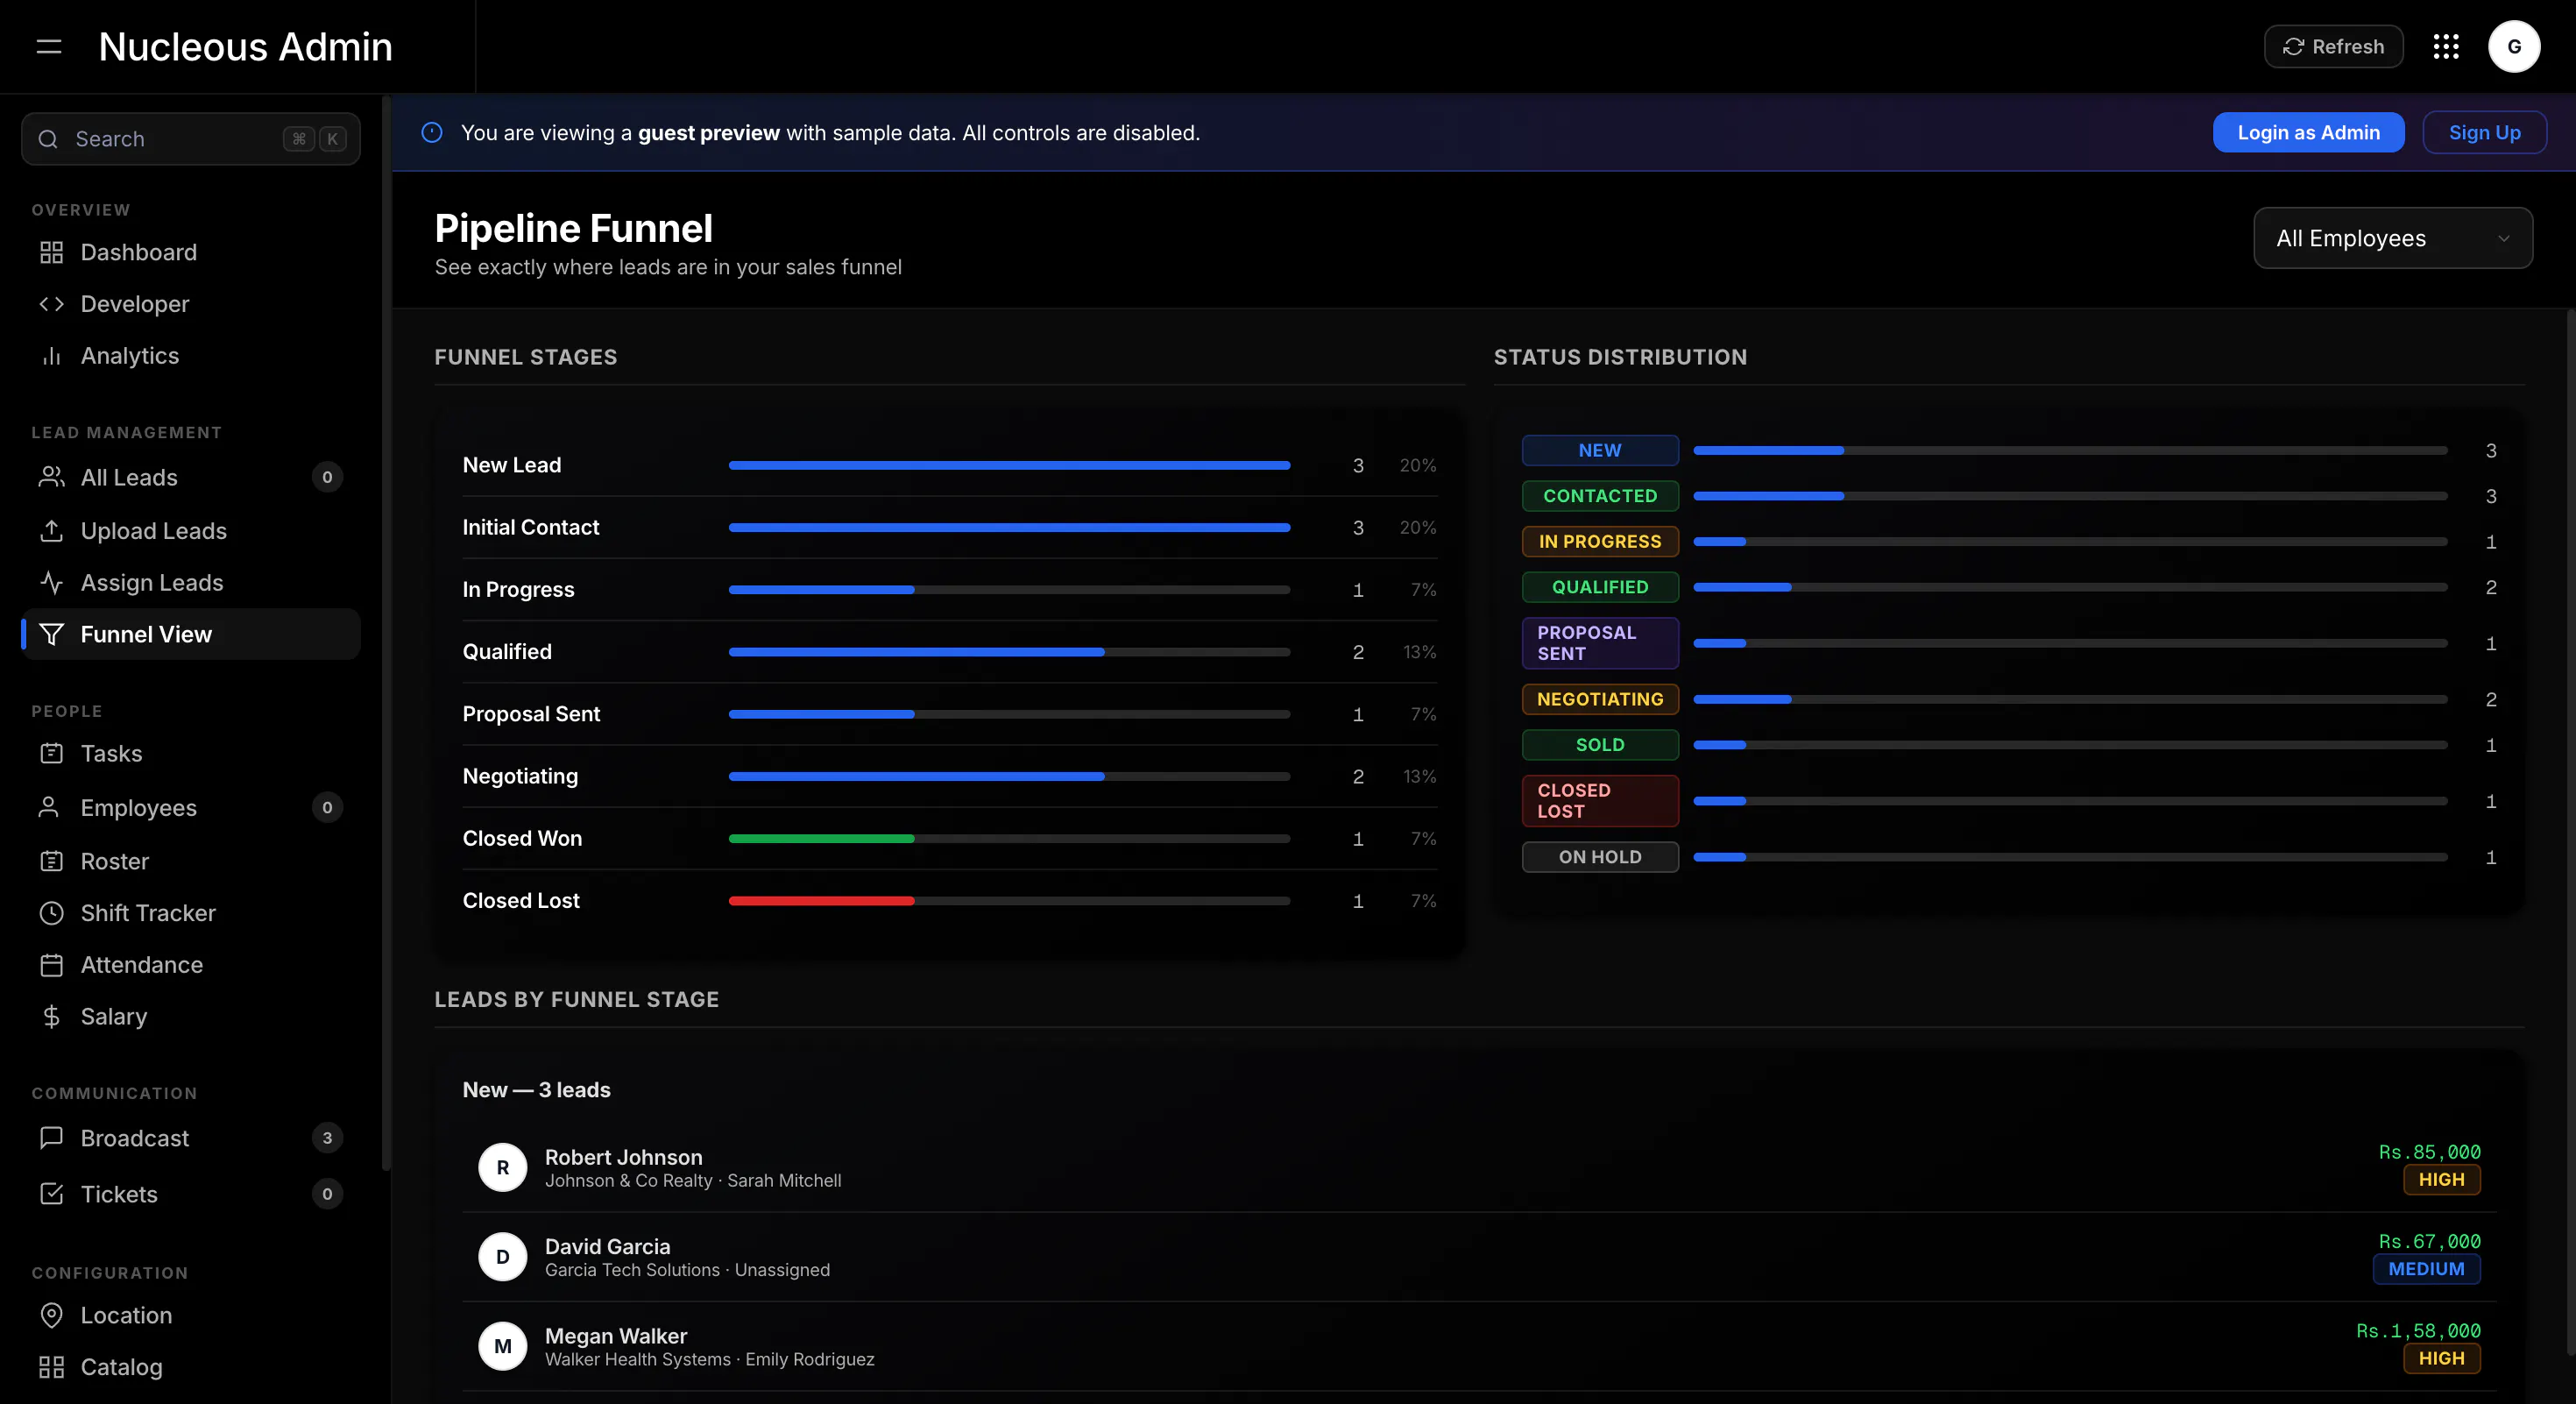This screenshot has height=1404, width=2576.
Task: Click the Rs.1,58,000 value for Megan Walker
Action: (x=2418, y=1331)
